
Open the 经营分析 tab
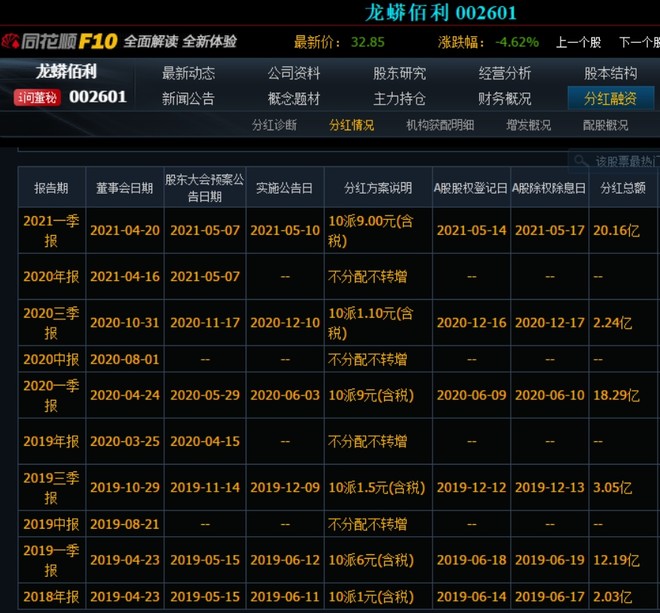505,73
